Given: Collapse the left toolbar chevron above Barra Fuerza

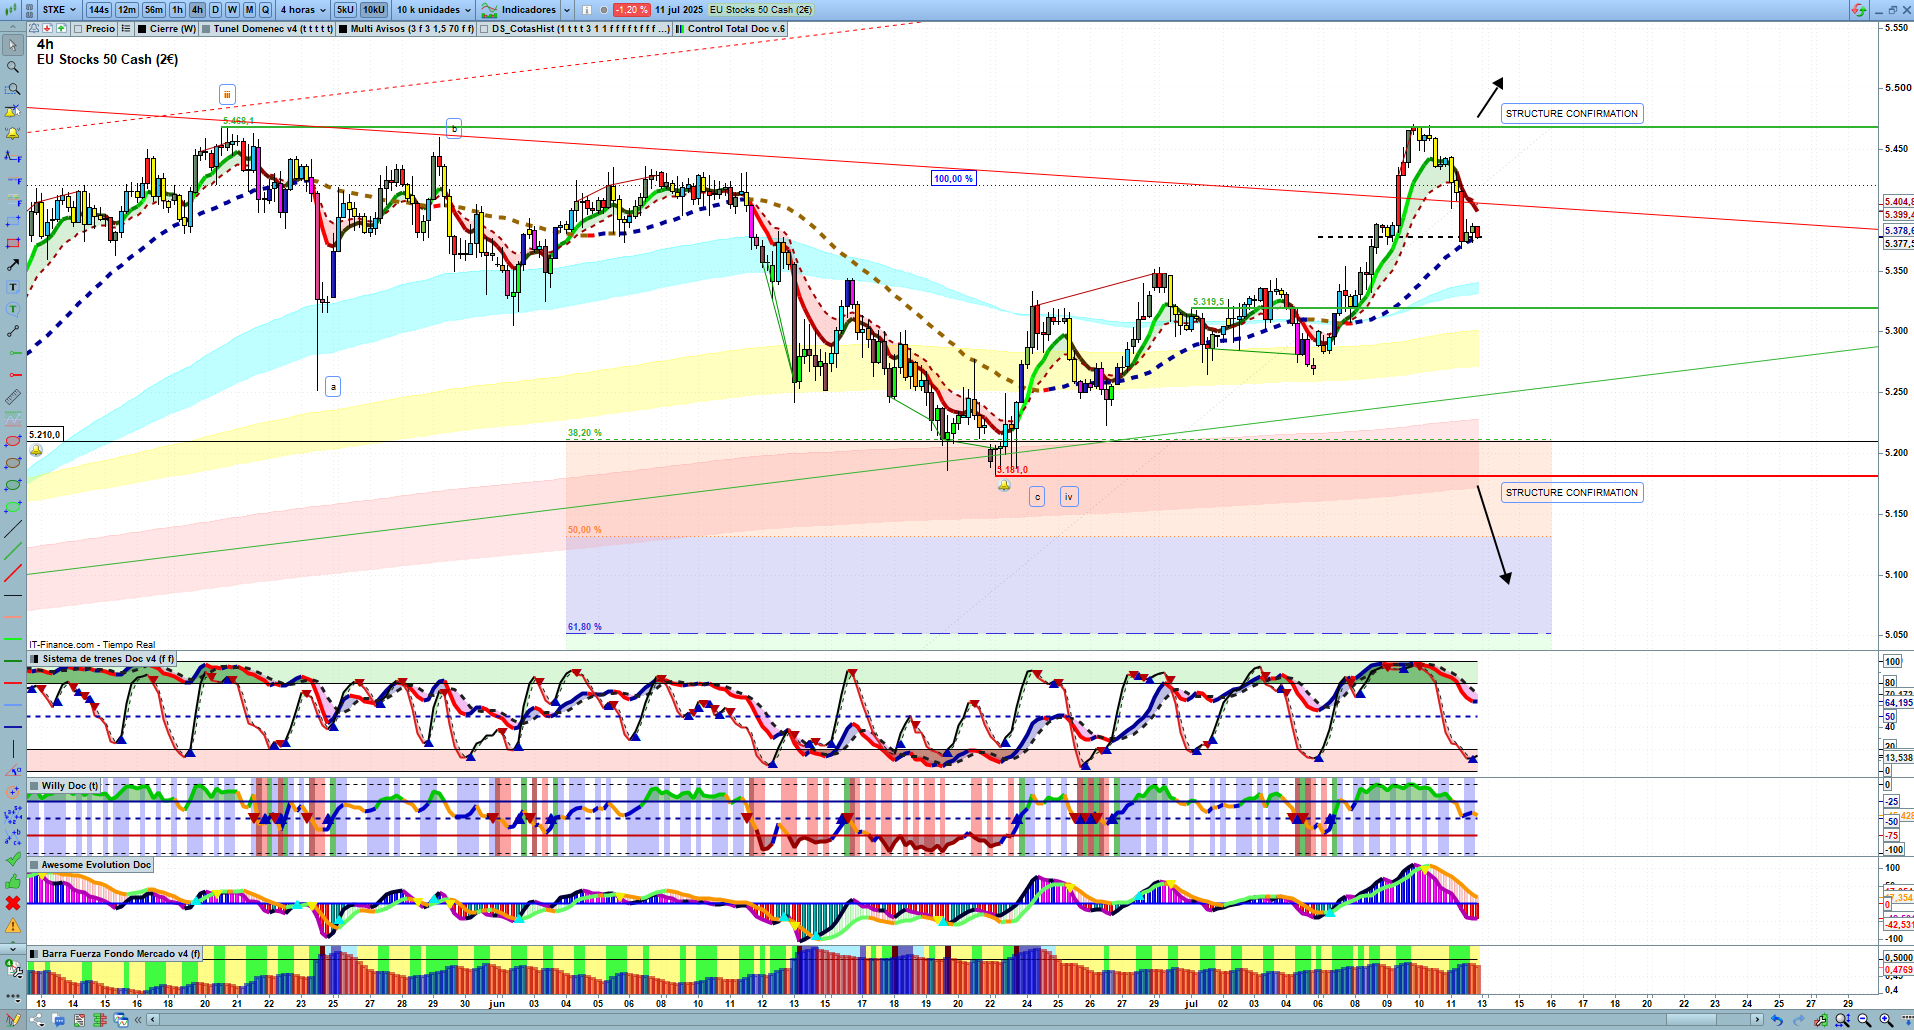Looking at the screenshot, I should (13, 947).
